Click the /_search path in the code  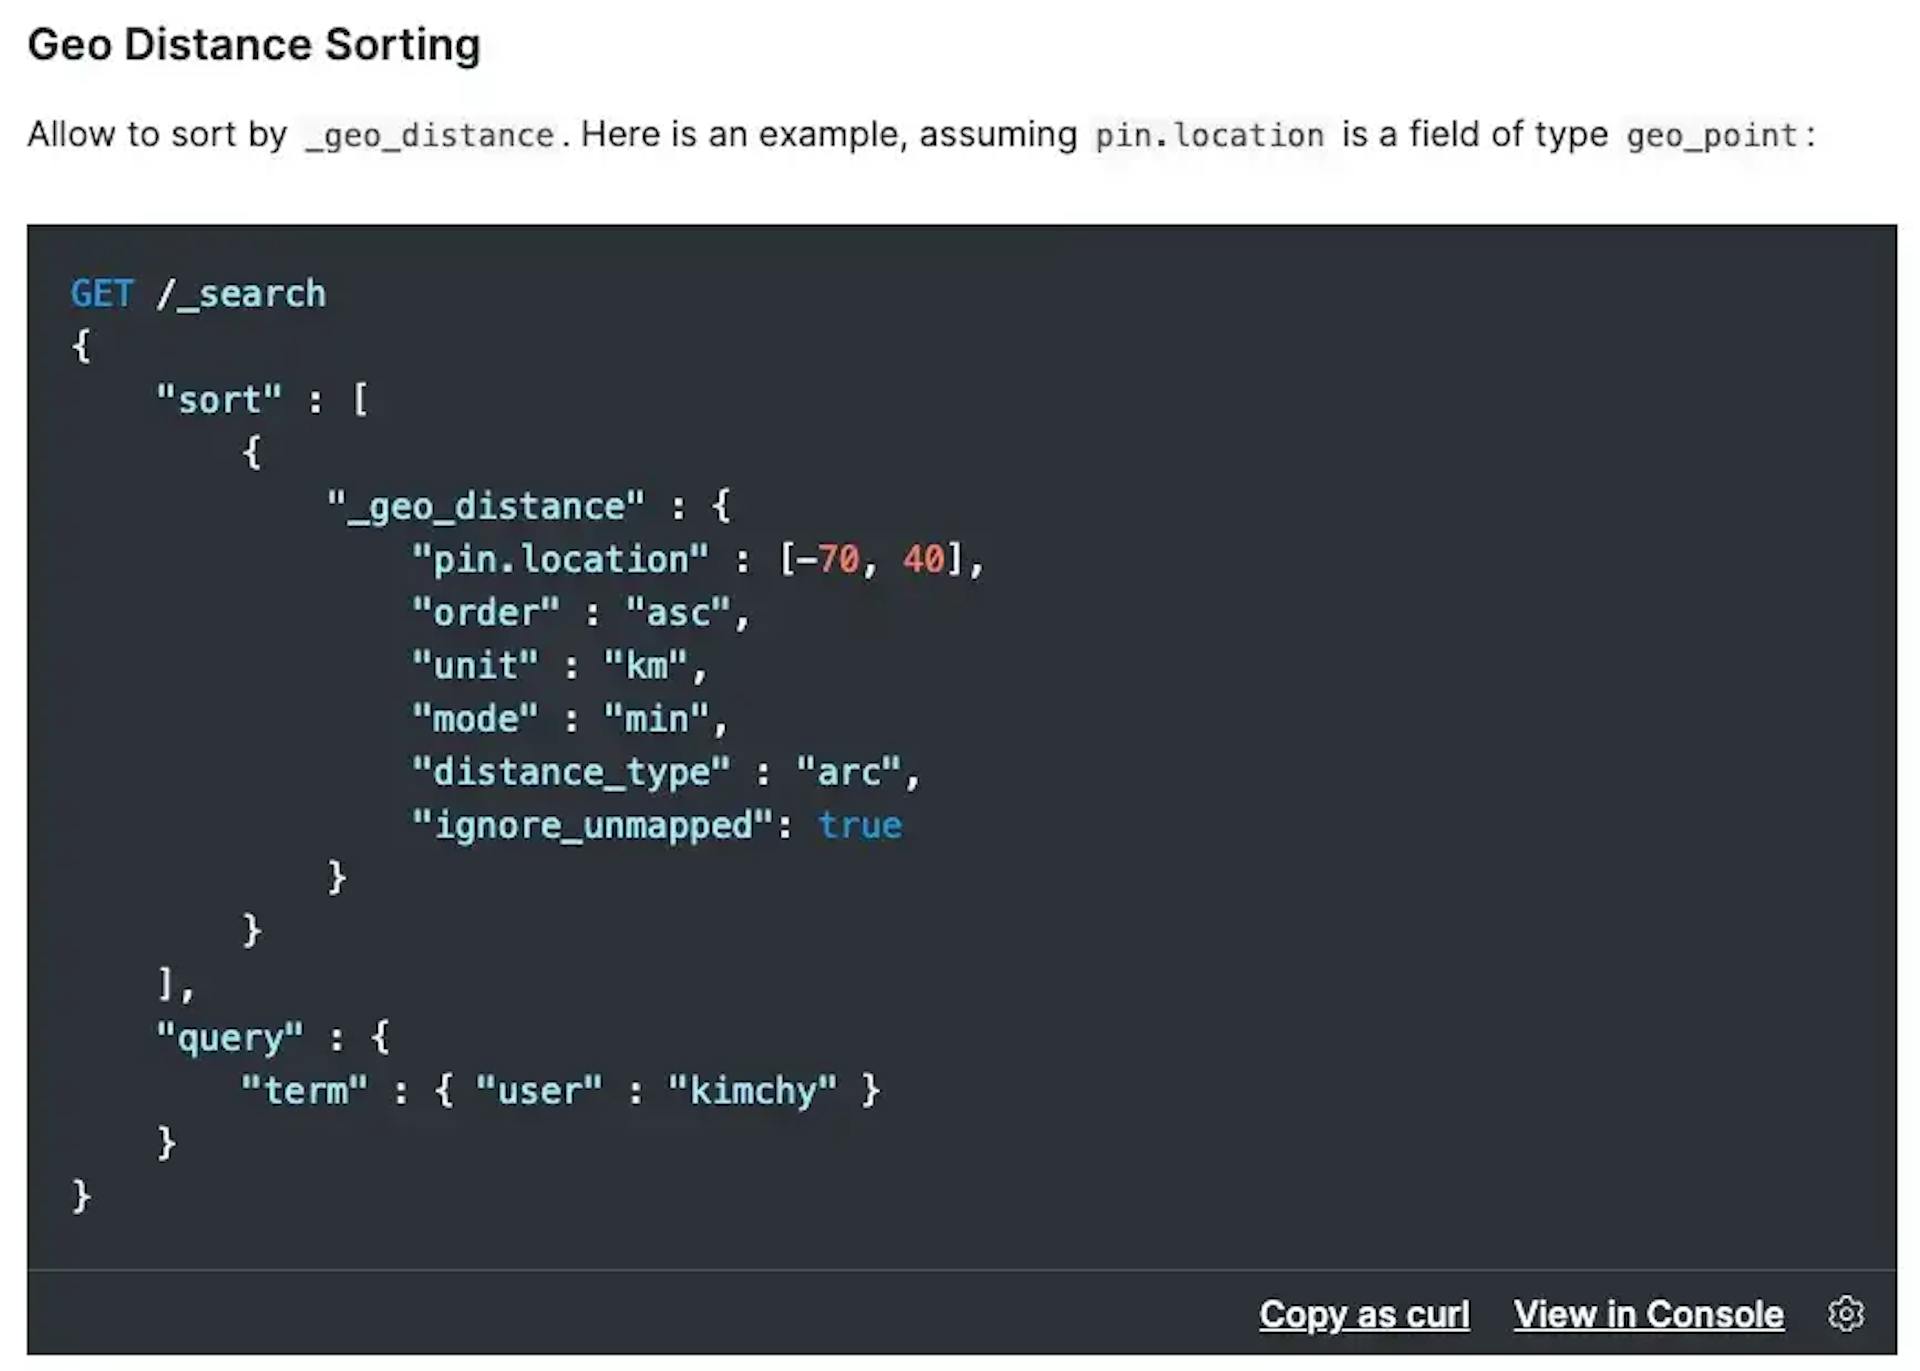click(x=241, y=294)
